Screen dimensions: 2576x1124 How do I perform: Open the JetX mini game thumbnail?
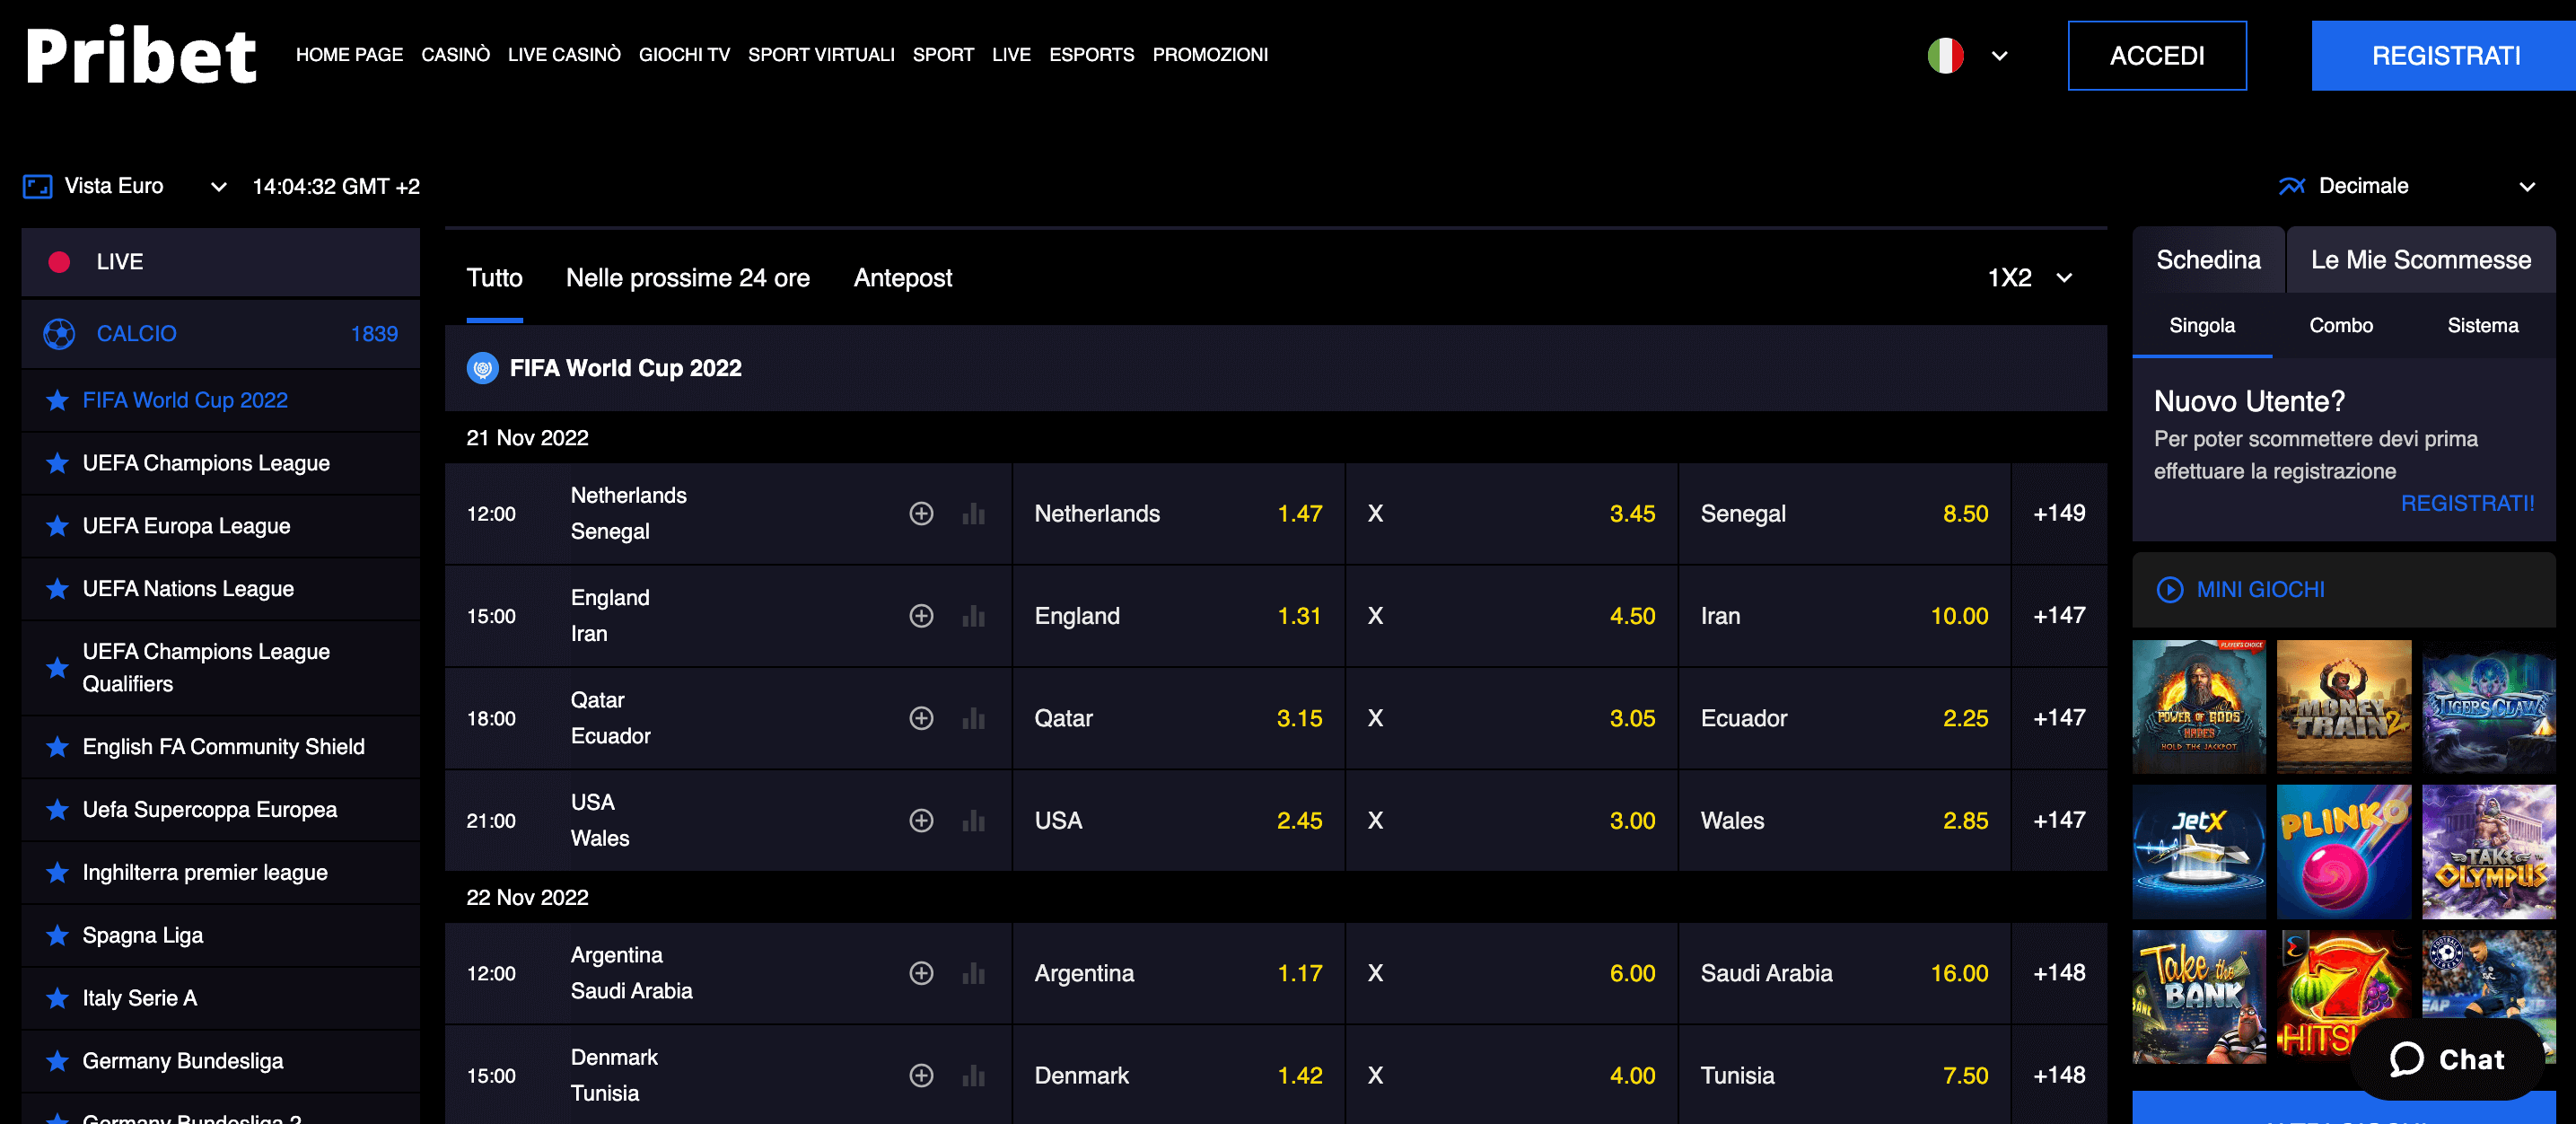2199,851
